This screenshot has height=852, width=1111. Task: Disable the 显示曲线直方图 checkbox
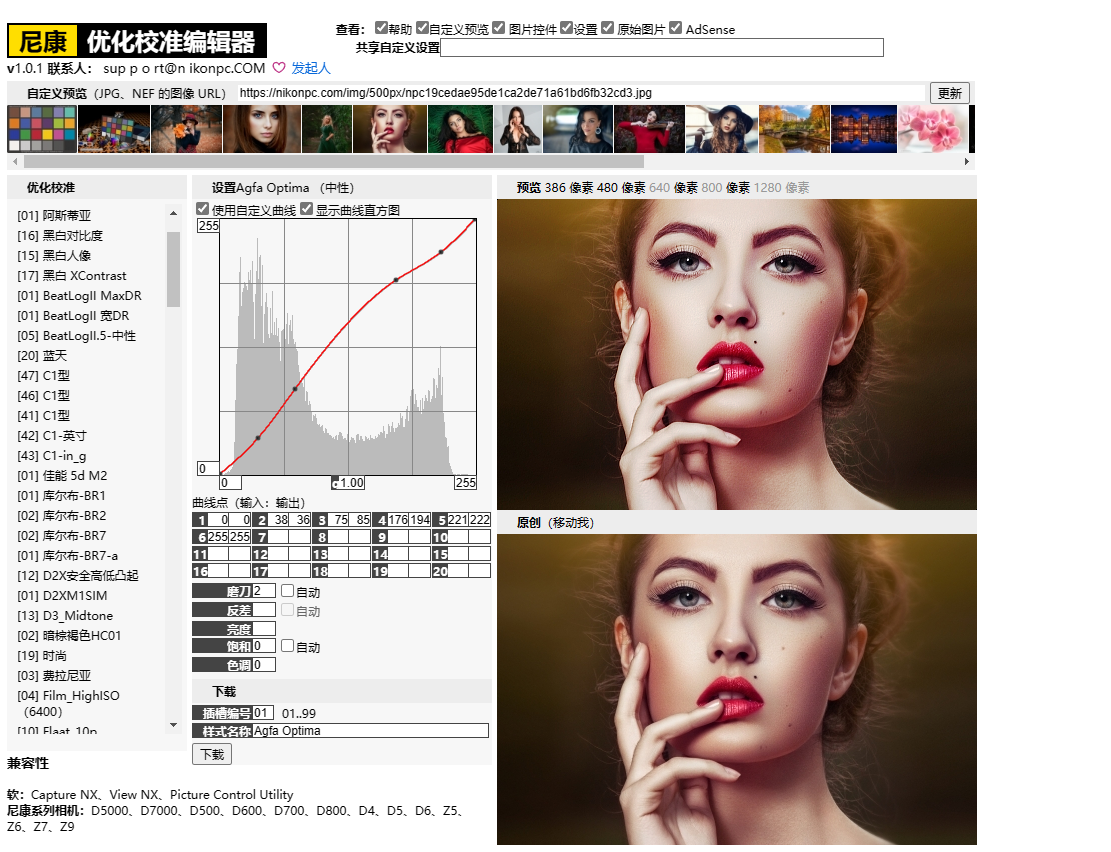click(x=306, y=209)
